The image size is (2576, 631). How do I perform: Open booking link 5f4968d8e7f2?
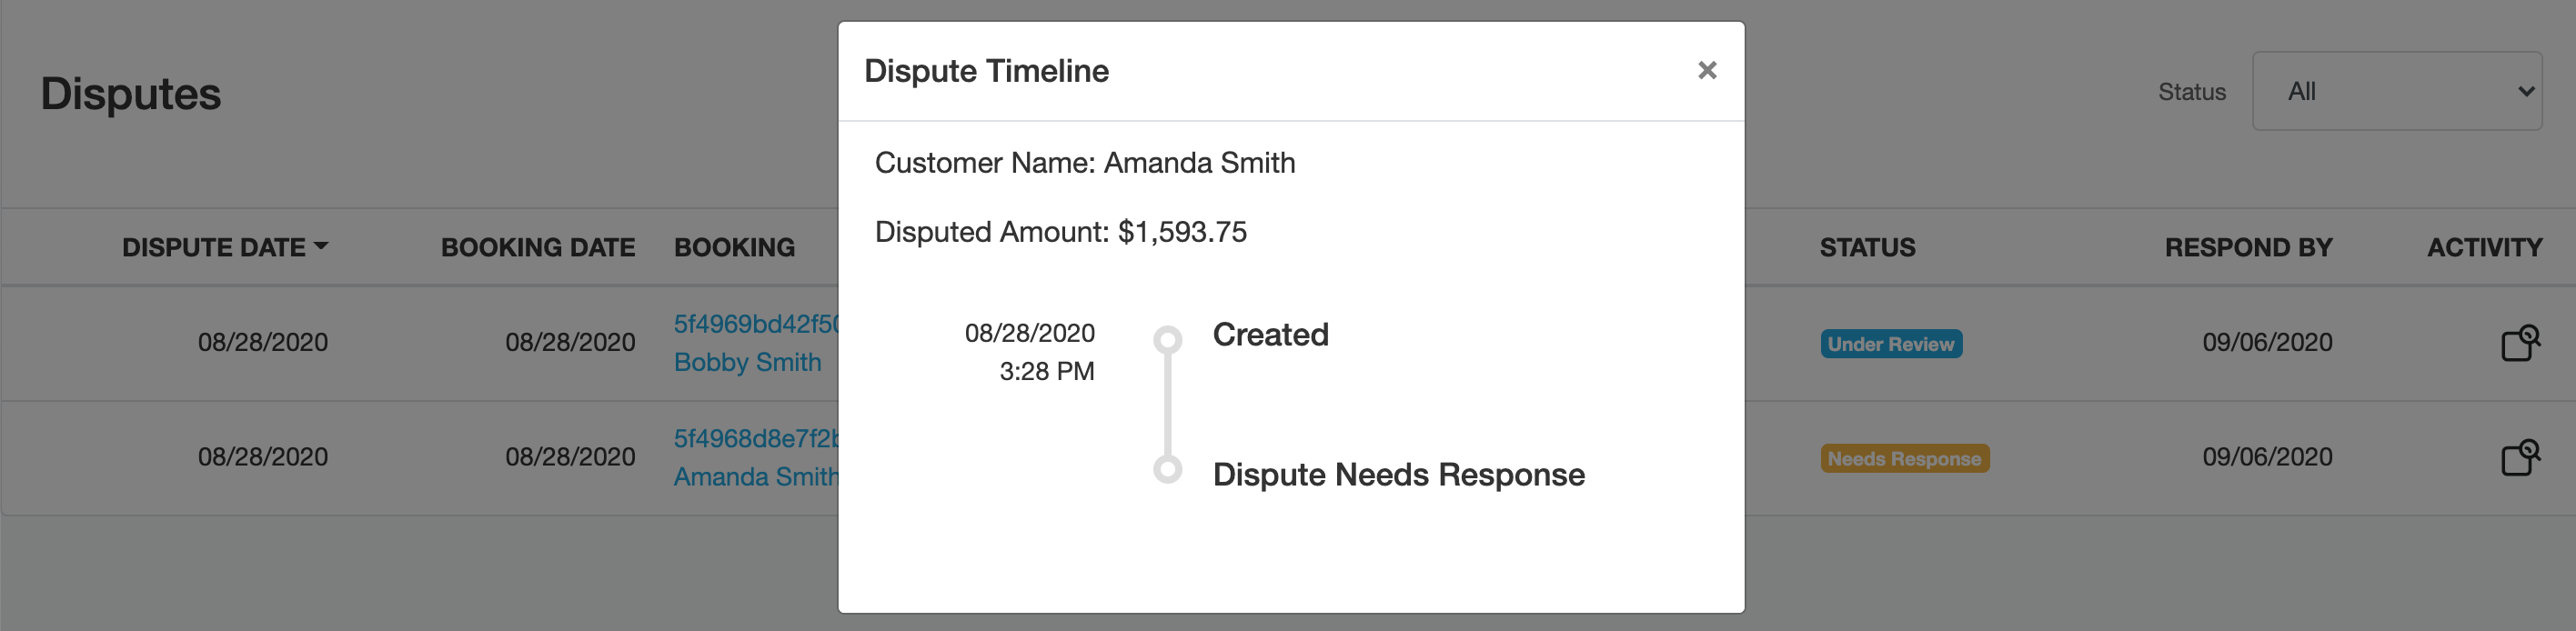coord(756,439)
